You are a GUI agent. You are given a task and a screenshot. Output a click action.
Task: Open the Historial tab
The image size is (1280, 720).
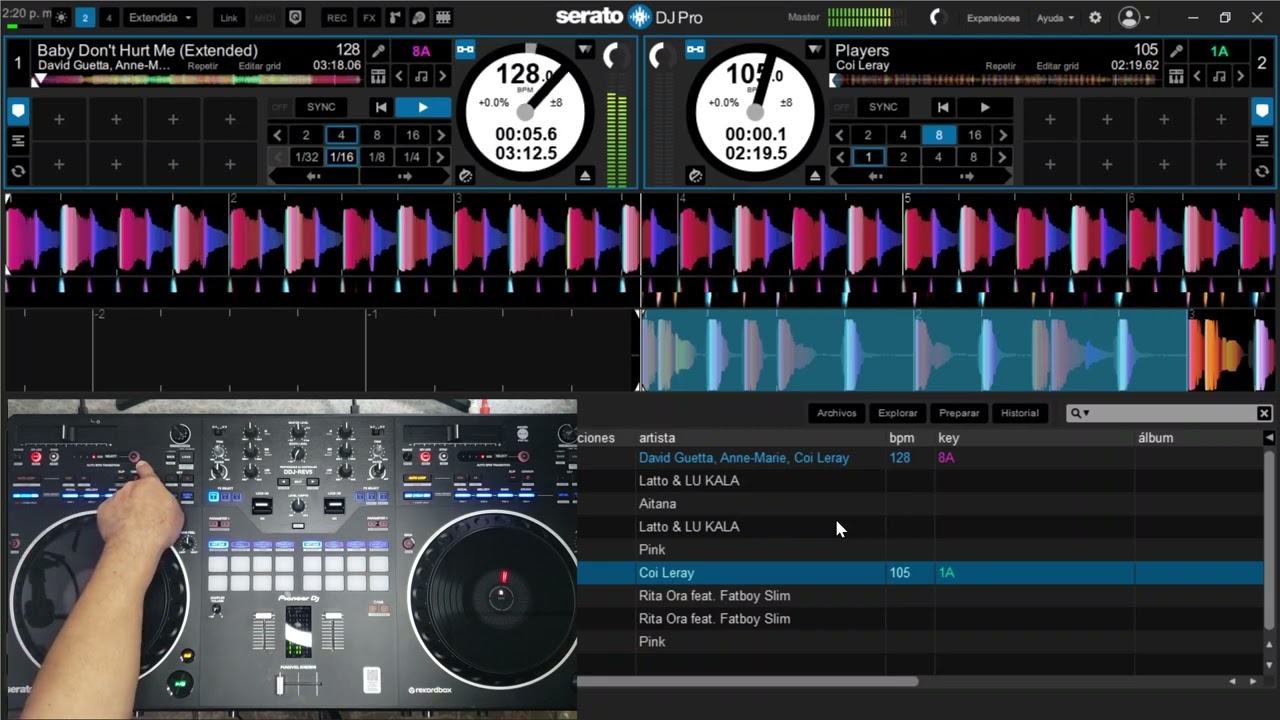1020,413
